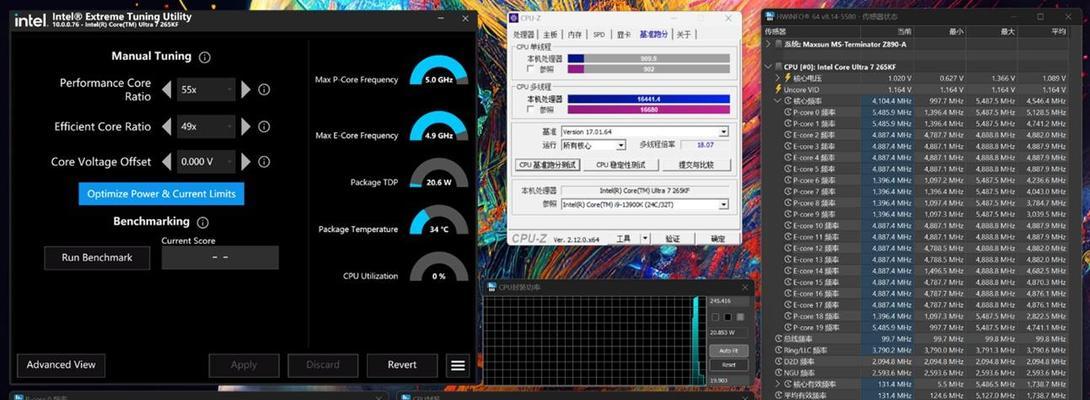Increase Performance Core Ratio with right arrow
1090x400 pixels.
coord(245,89)
